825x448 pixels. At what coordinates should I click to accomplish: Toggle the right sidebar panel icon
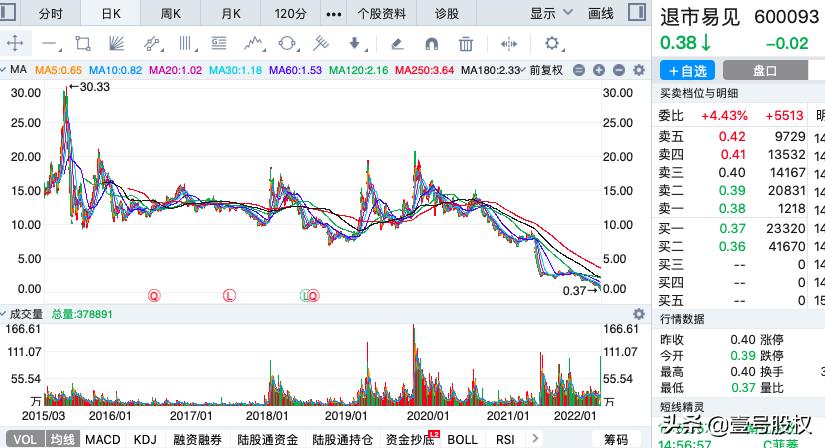pyautogui.click(x=637, y=12)
